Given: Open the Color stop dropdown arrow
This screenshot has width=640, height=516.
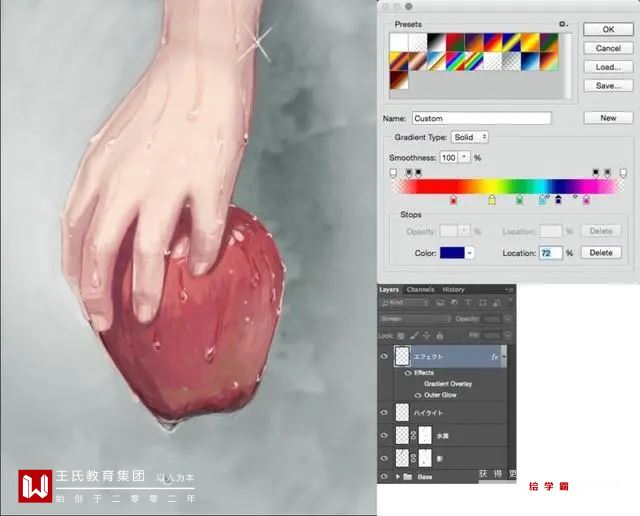Looking at the screenshot, I should click(470, 253).
